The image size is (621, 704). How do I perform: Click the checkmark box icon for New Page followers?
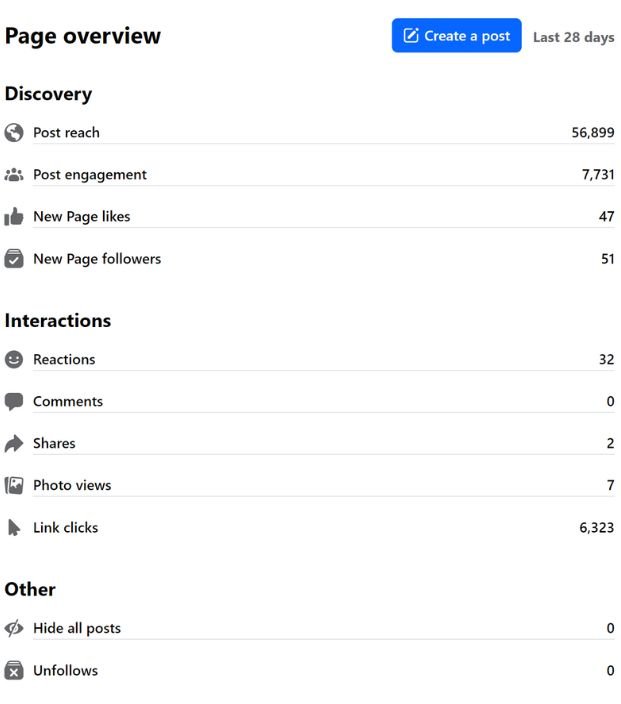coord(14,259)
